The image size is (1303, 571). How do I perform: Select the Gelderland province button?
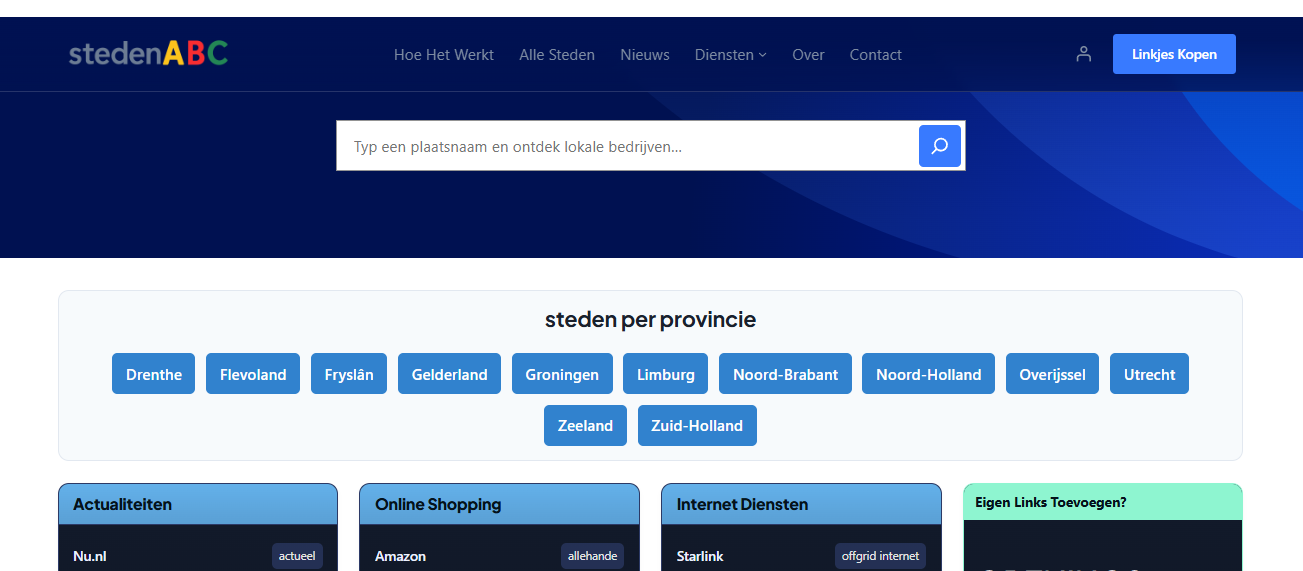coord(449,374)
